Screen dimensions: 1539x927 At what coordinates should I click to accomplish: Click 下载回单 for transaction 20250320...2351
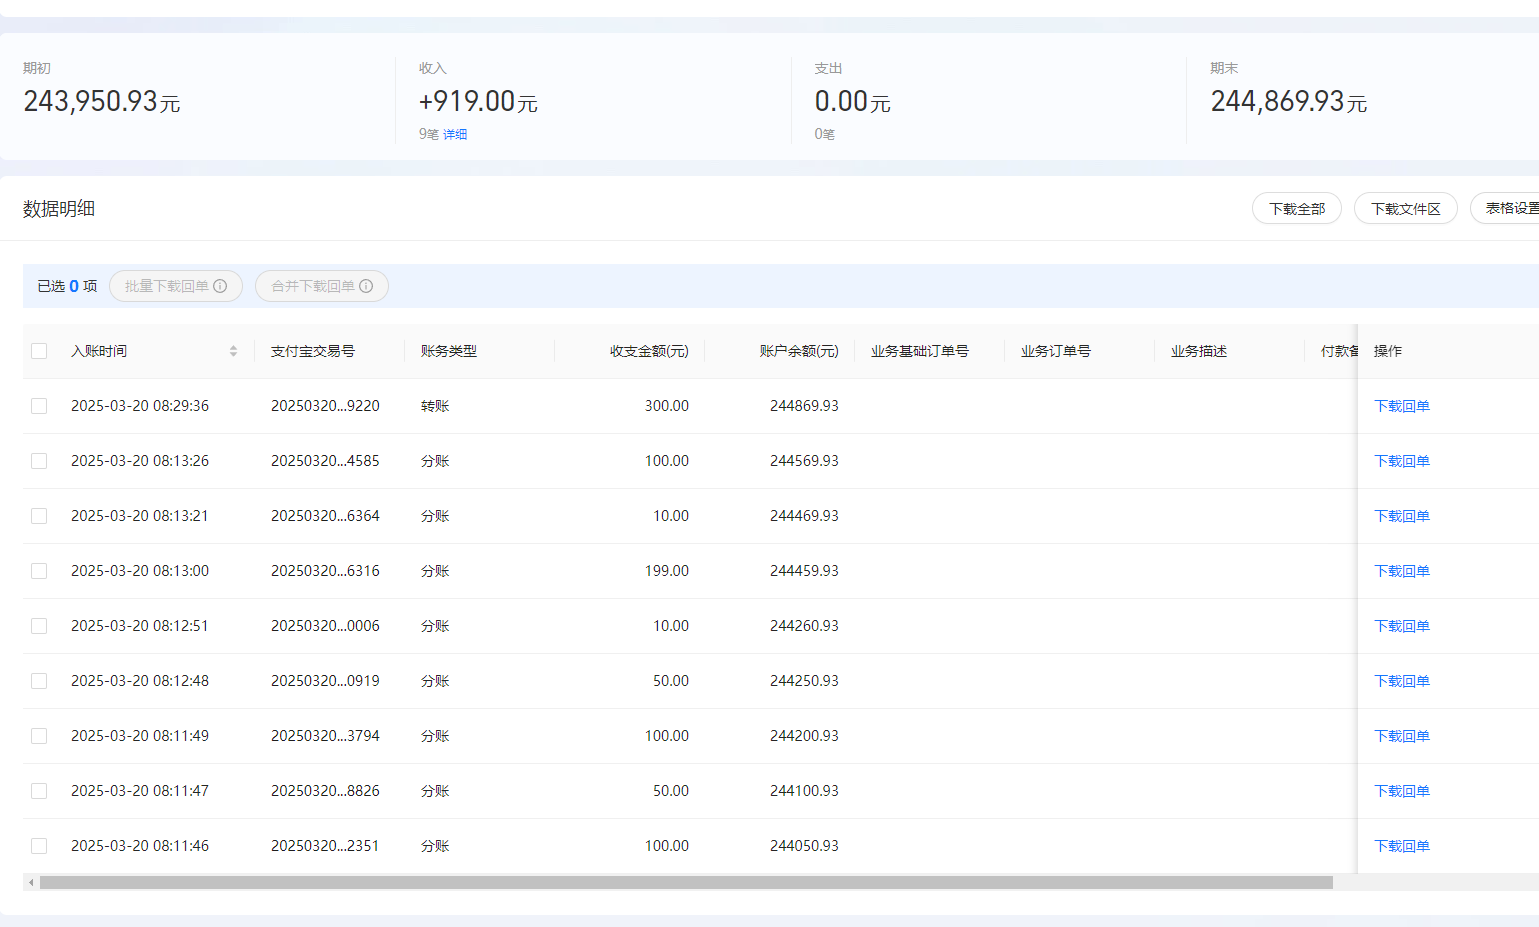pyautogui.click(x=1402, y=846)
